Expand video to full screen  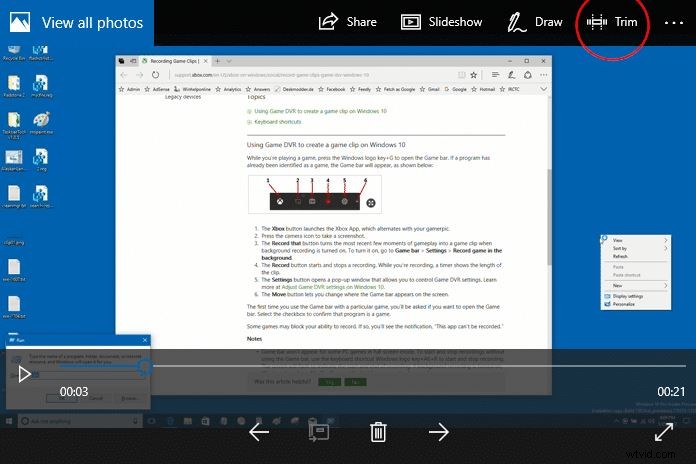point(664,432)
